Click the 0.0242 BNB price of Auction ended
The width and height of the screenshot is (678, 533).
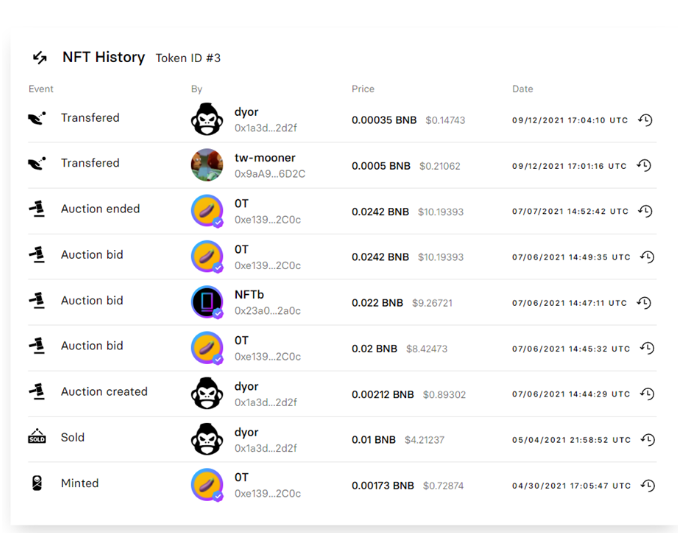click(380, 211)
